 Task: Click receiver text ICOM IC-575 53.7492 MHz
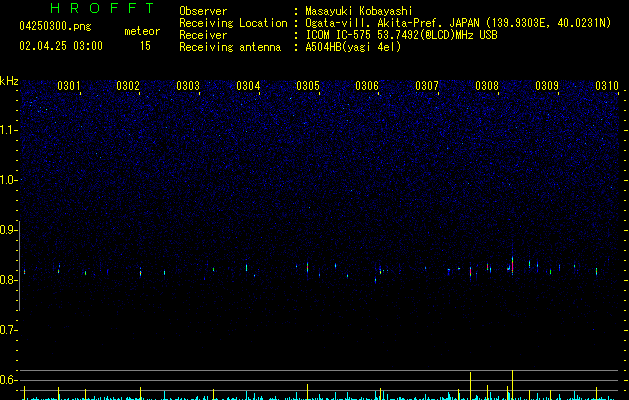401,35
